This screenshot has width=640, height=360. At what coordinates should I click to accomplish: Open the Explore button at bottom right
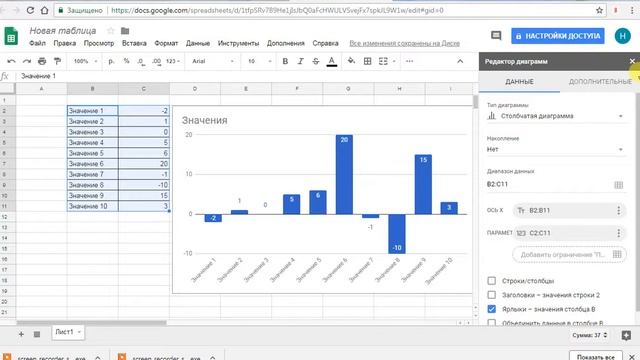626,336
